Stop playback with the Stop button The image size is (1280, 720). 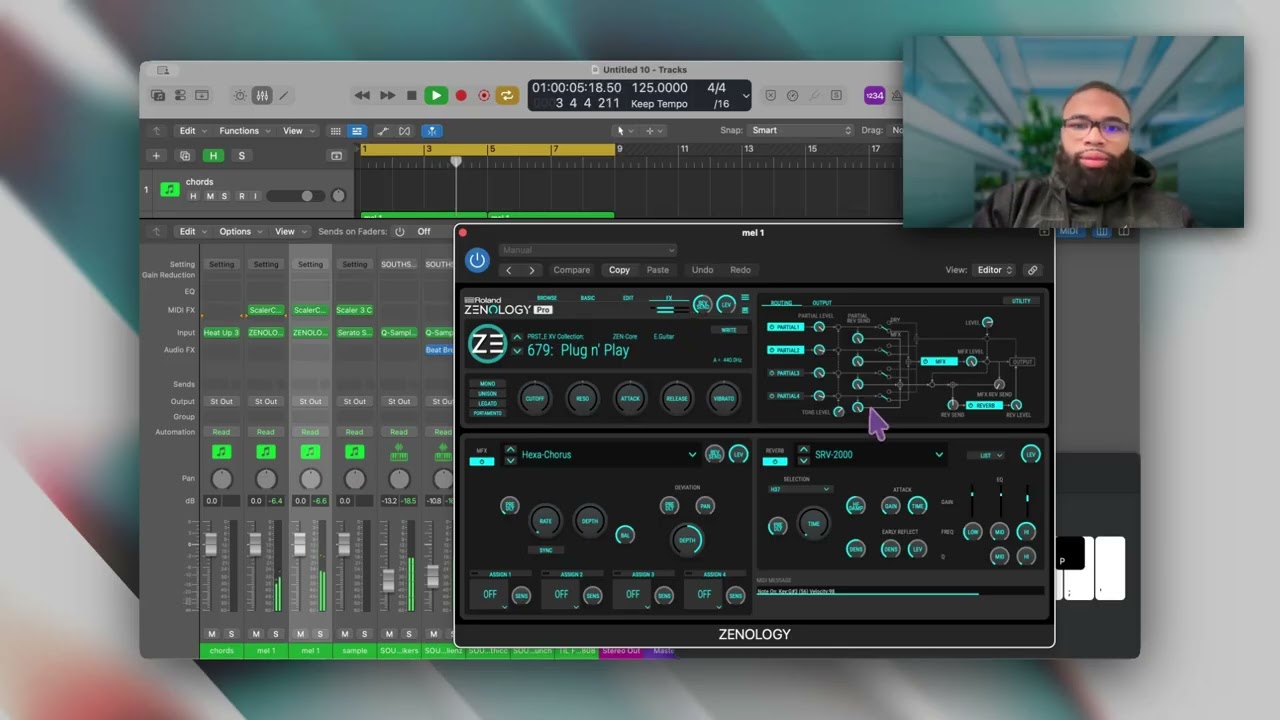(411, 95)
